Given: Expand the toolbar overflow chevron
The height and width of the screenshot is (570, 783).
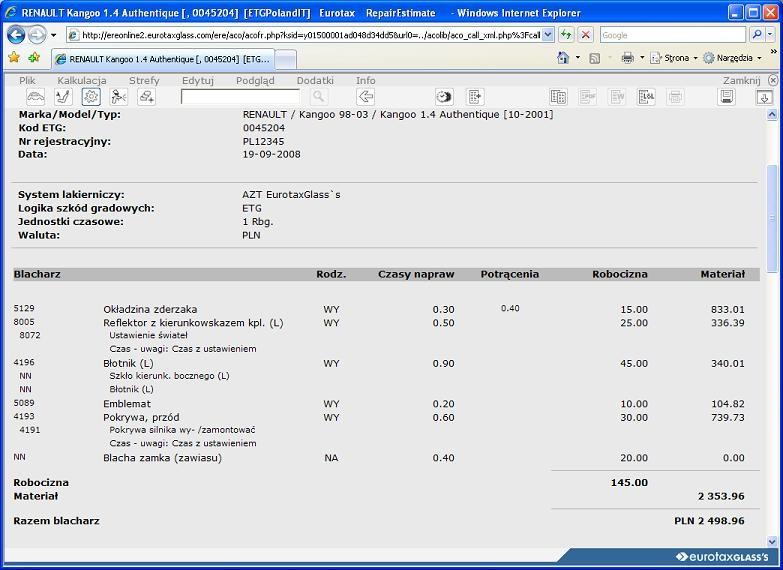Looking at the screenshot, I should [774, 51].
